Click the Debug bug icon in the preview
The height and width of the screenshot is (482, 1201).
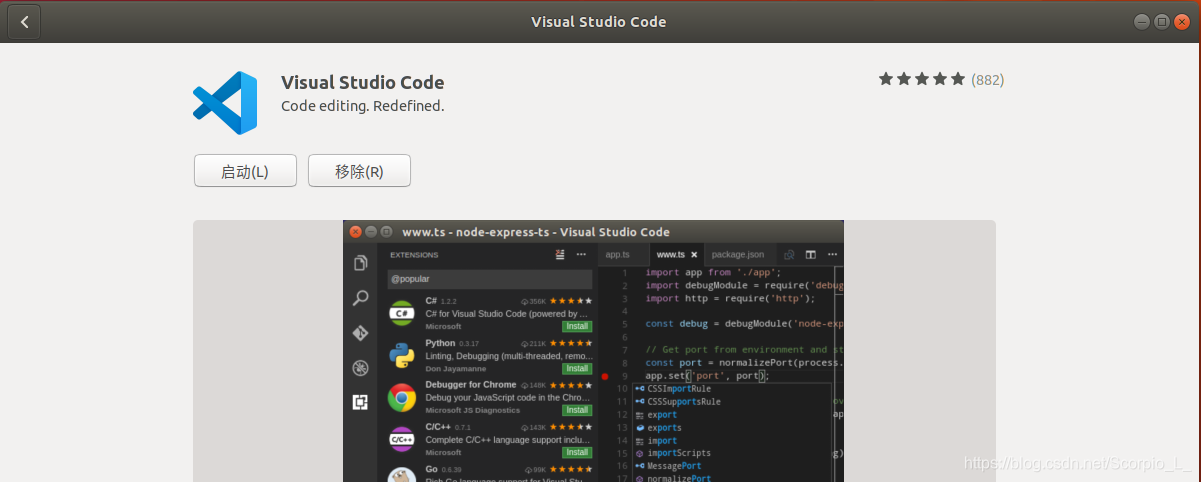tap(360, 368)
